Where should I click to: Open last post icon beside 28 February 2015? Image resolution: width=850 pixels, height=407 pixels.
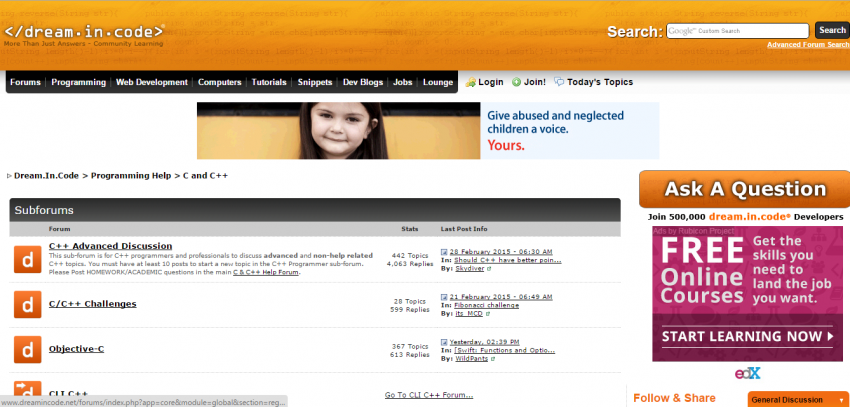(444, 252)
